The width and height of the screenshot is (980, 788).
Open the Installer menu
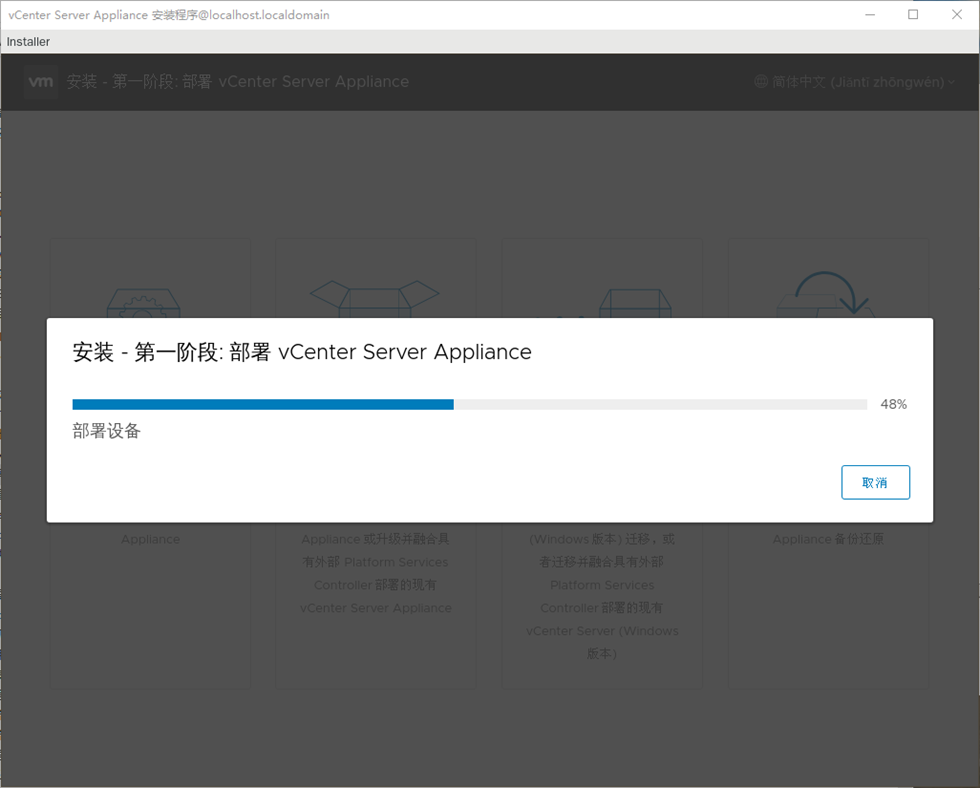click(x=28, y=42)
